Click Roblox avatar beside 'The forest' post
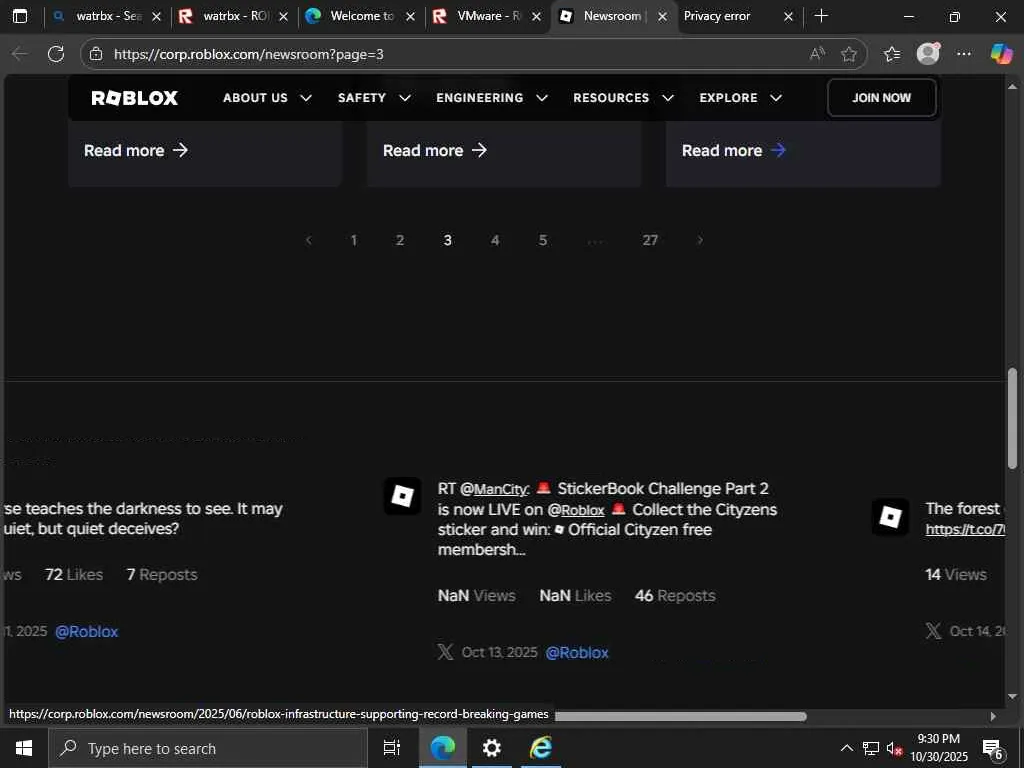Screen dimensions: 1024x768 pos(890,517)
